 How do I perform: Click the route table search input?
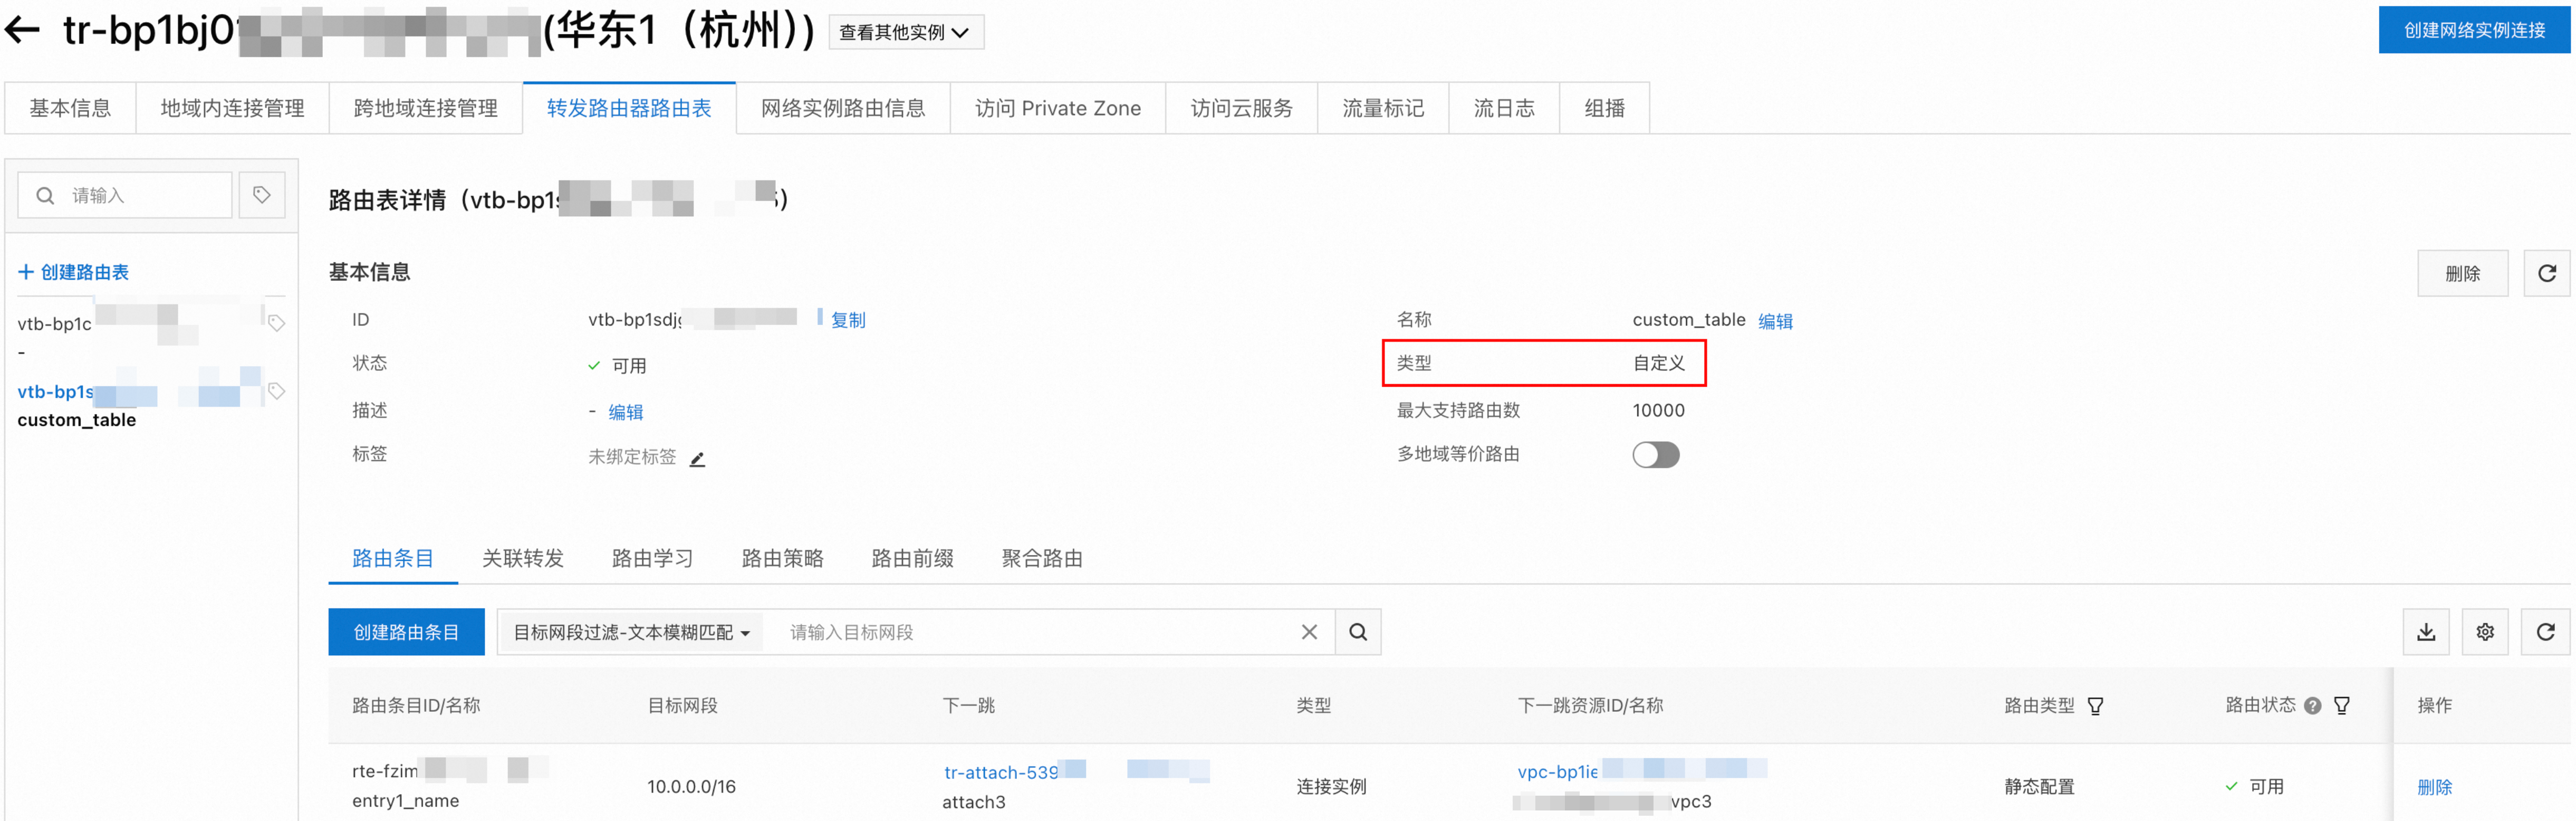tap(140, 195)
